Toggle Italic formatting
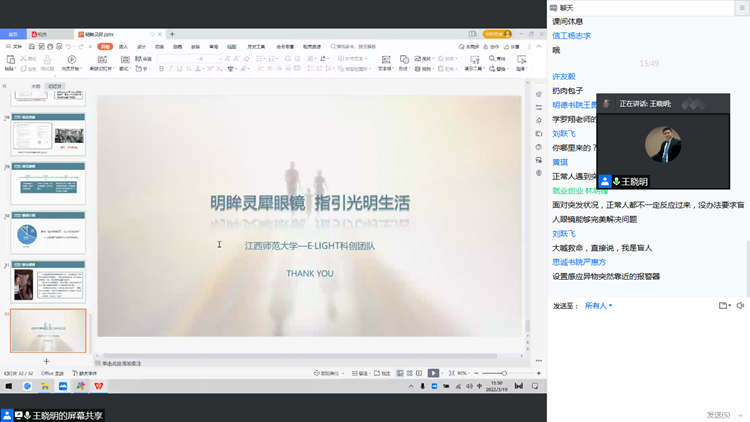 [170, 69]
